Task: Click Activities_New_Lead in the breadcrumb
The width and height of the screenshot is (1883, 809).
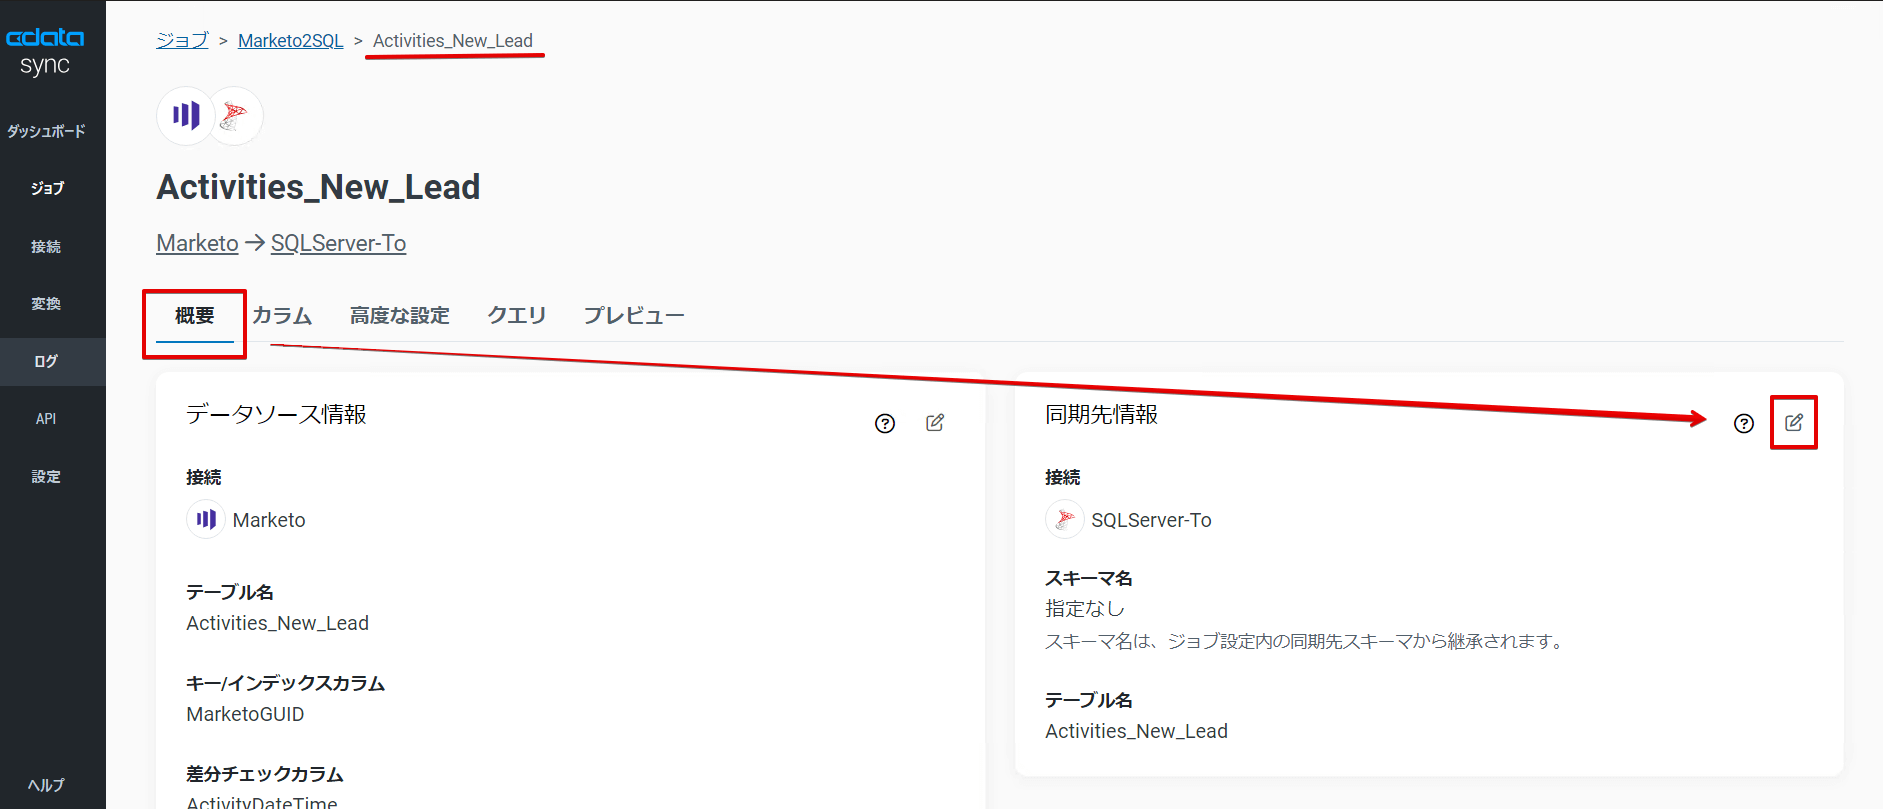Action: (453, 40)
